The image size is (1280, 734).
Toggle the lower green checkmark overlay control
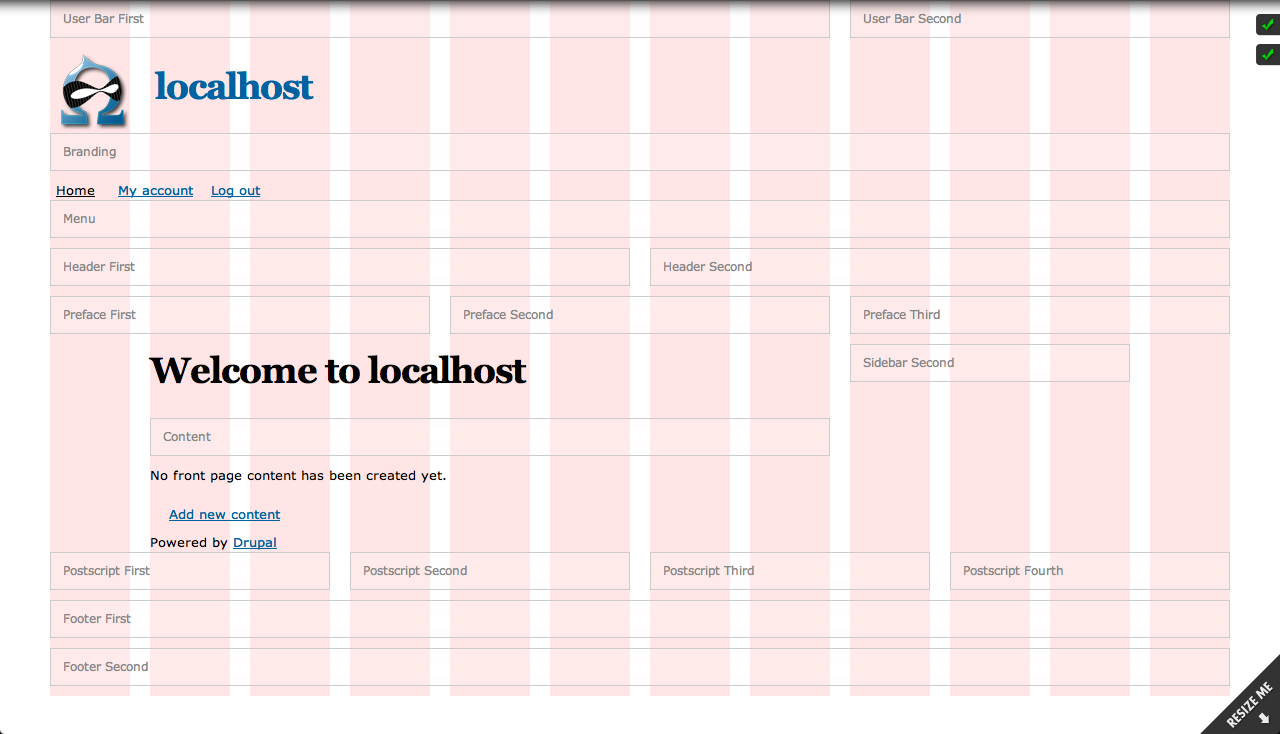point(1266,54)
